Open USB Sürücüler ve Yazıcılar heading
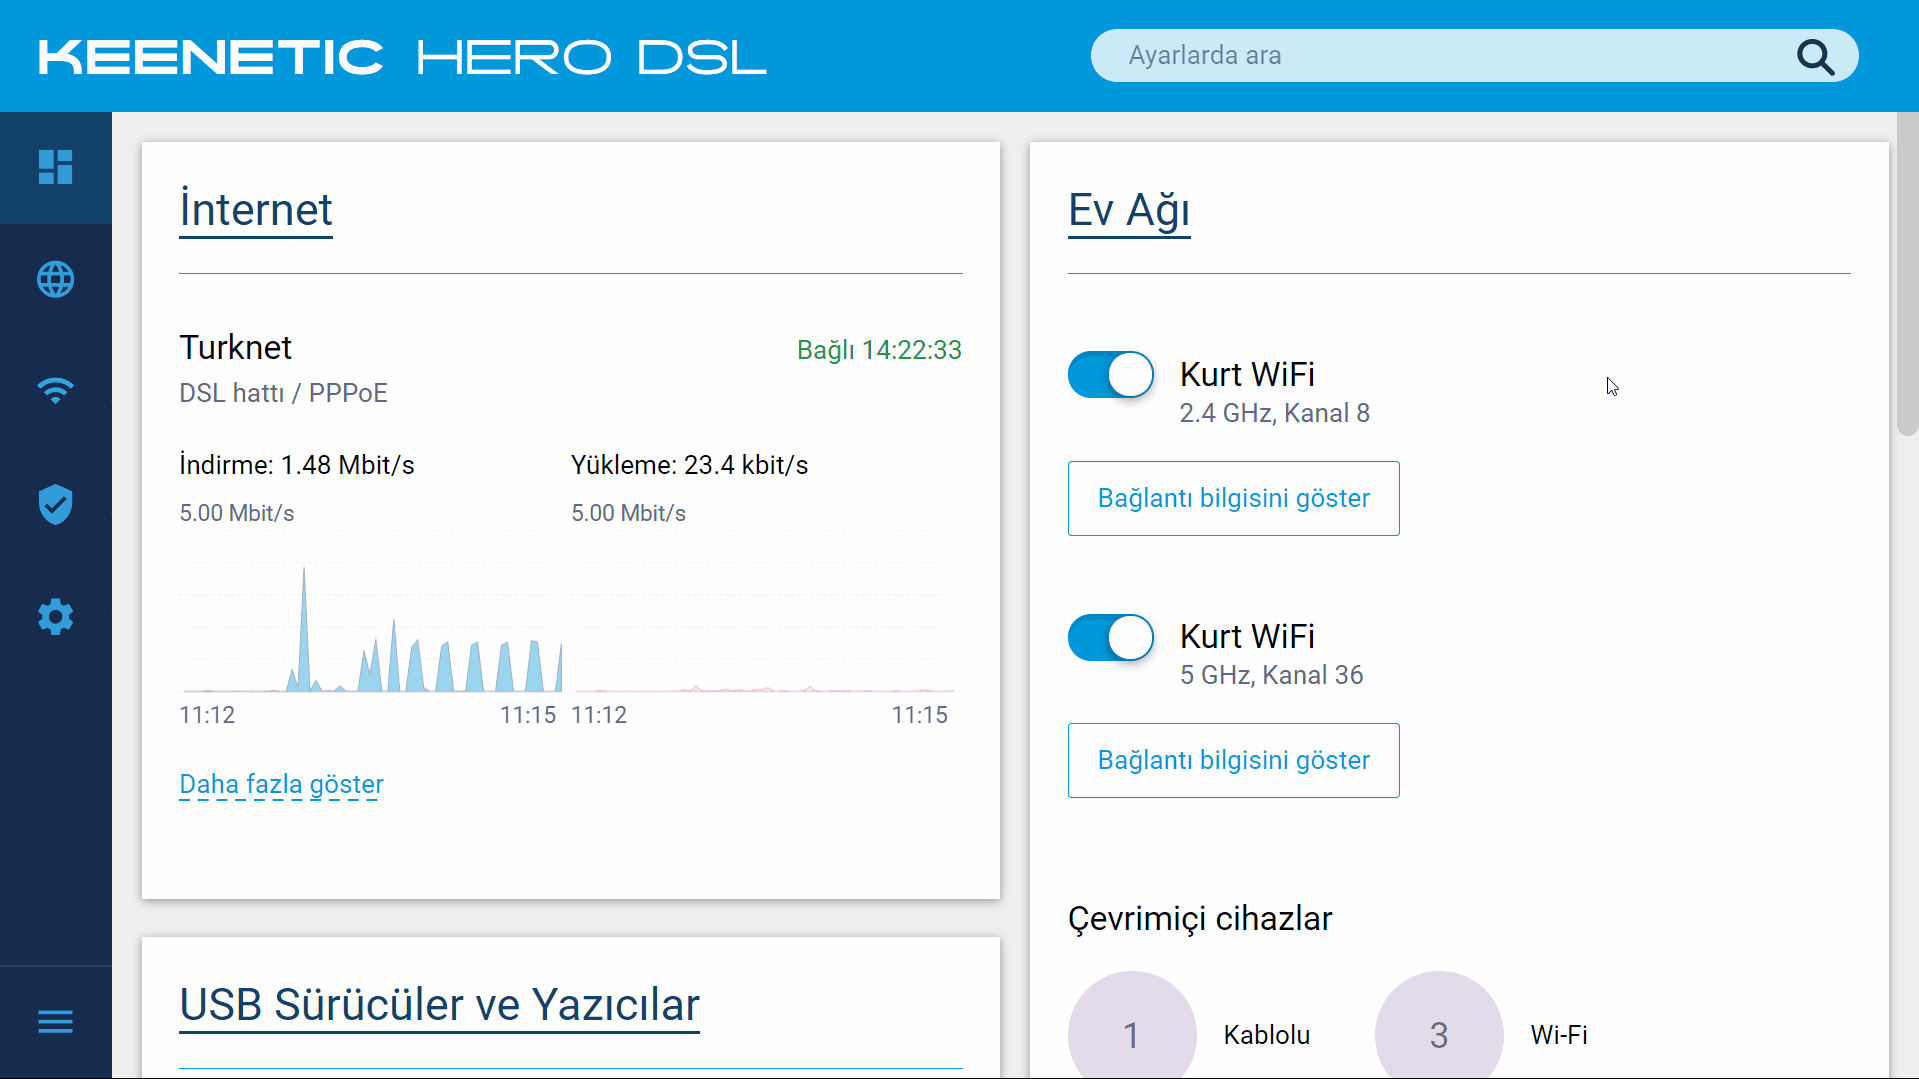The image size is (1919, 1079). tap(439, 1005)
